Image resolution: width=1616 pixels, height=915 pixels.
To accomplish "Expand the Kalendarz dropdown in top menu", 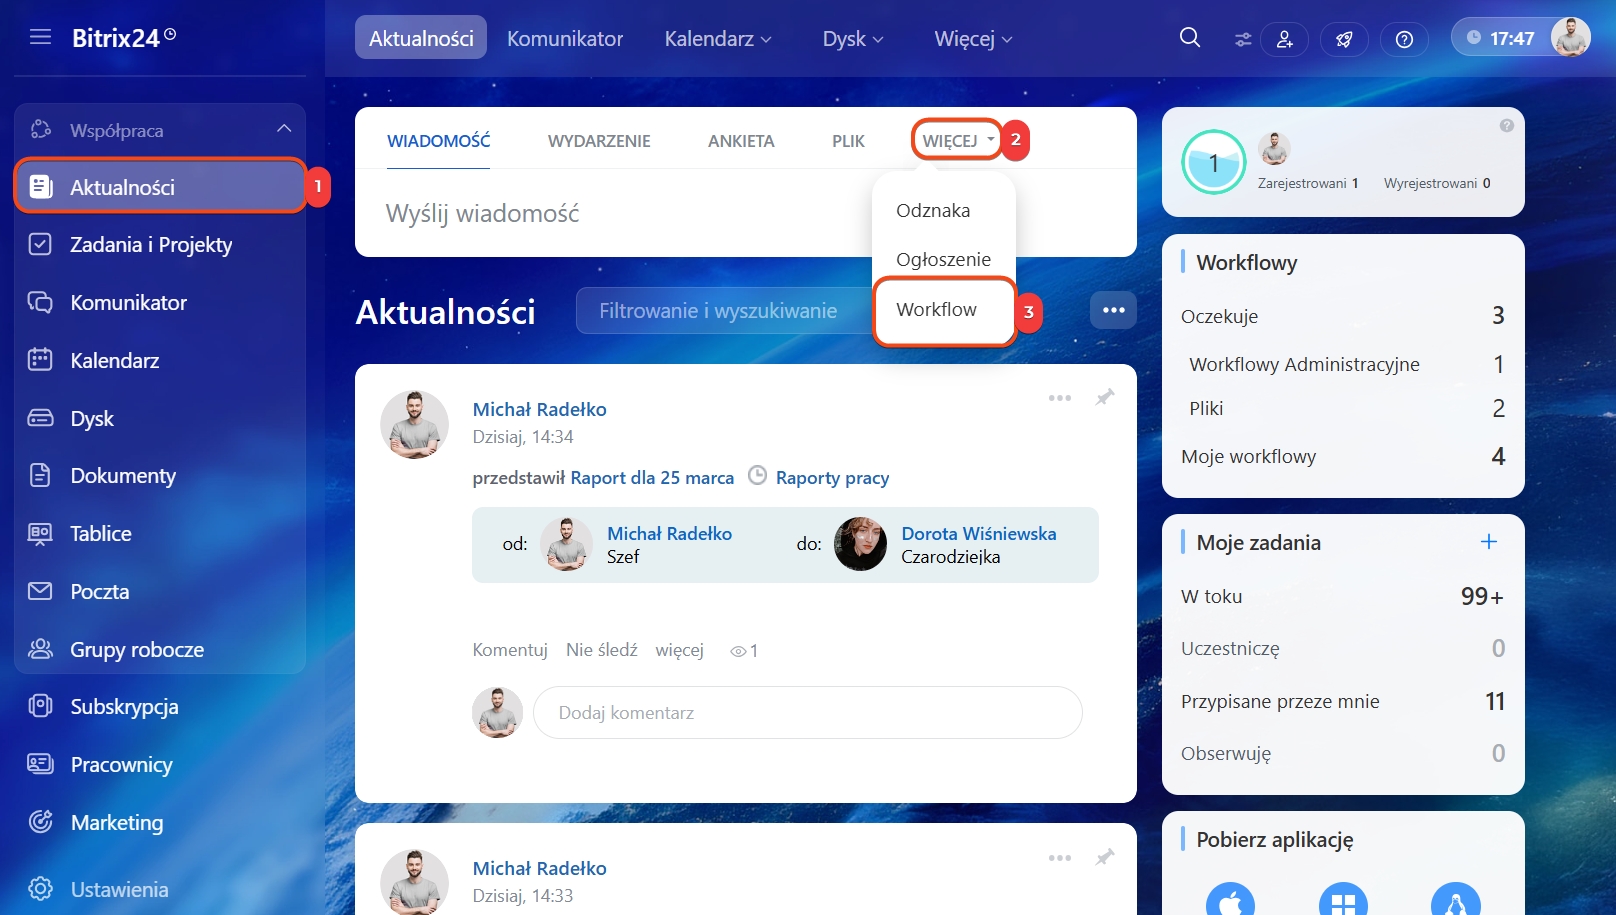I will point(718,39).
